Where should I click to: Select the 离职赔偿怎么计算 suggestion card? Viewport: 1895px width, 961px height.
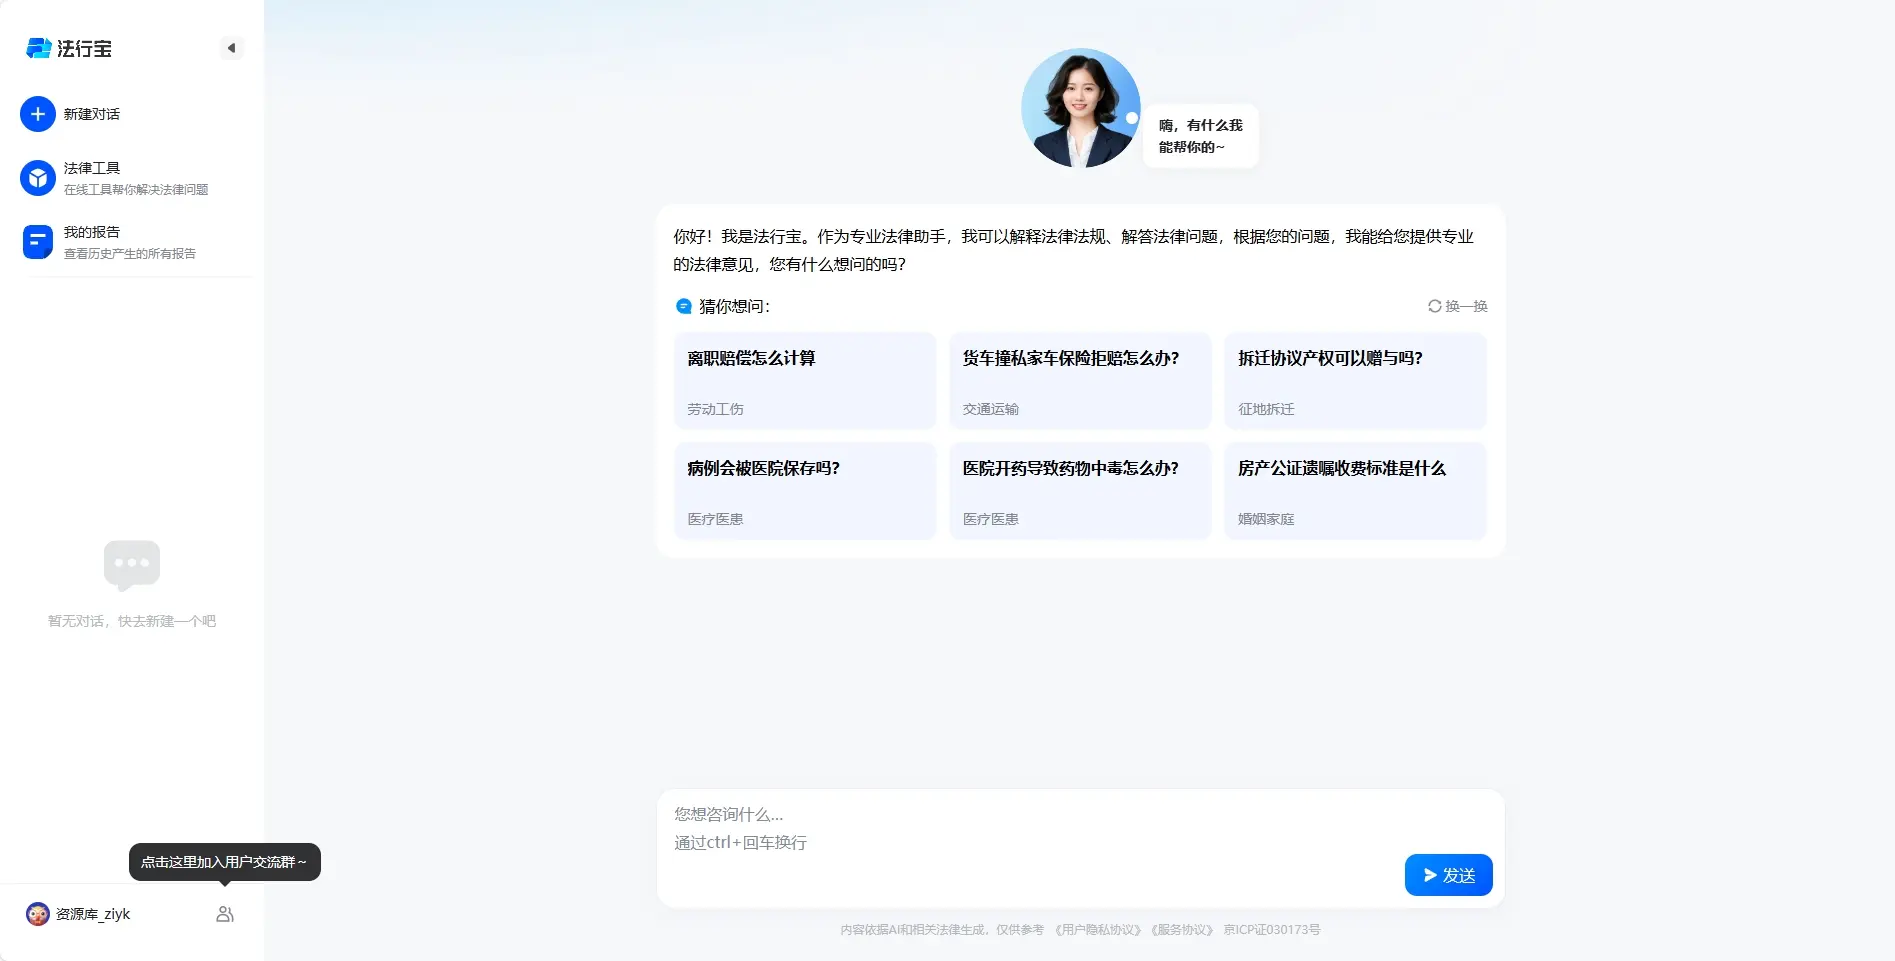(805, 381)
